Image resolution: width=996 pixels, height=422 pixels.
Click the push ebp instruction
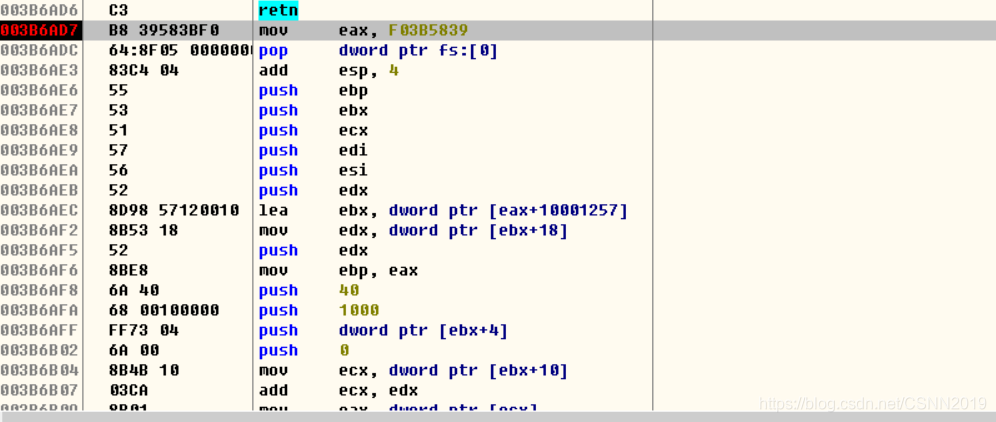pyautogui.click(x=313, y=90)
